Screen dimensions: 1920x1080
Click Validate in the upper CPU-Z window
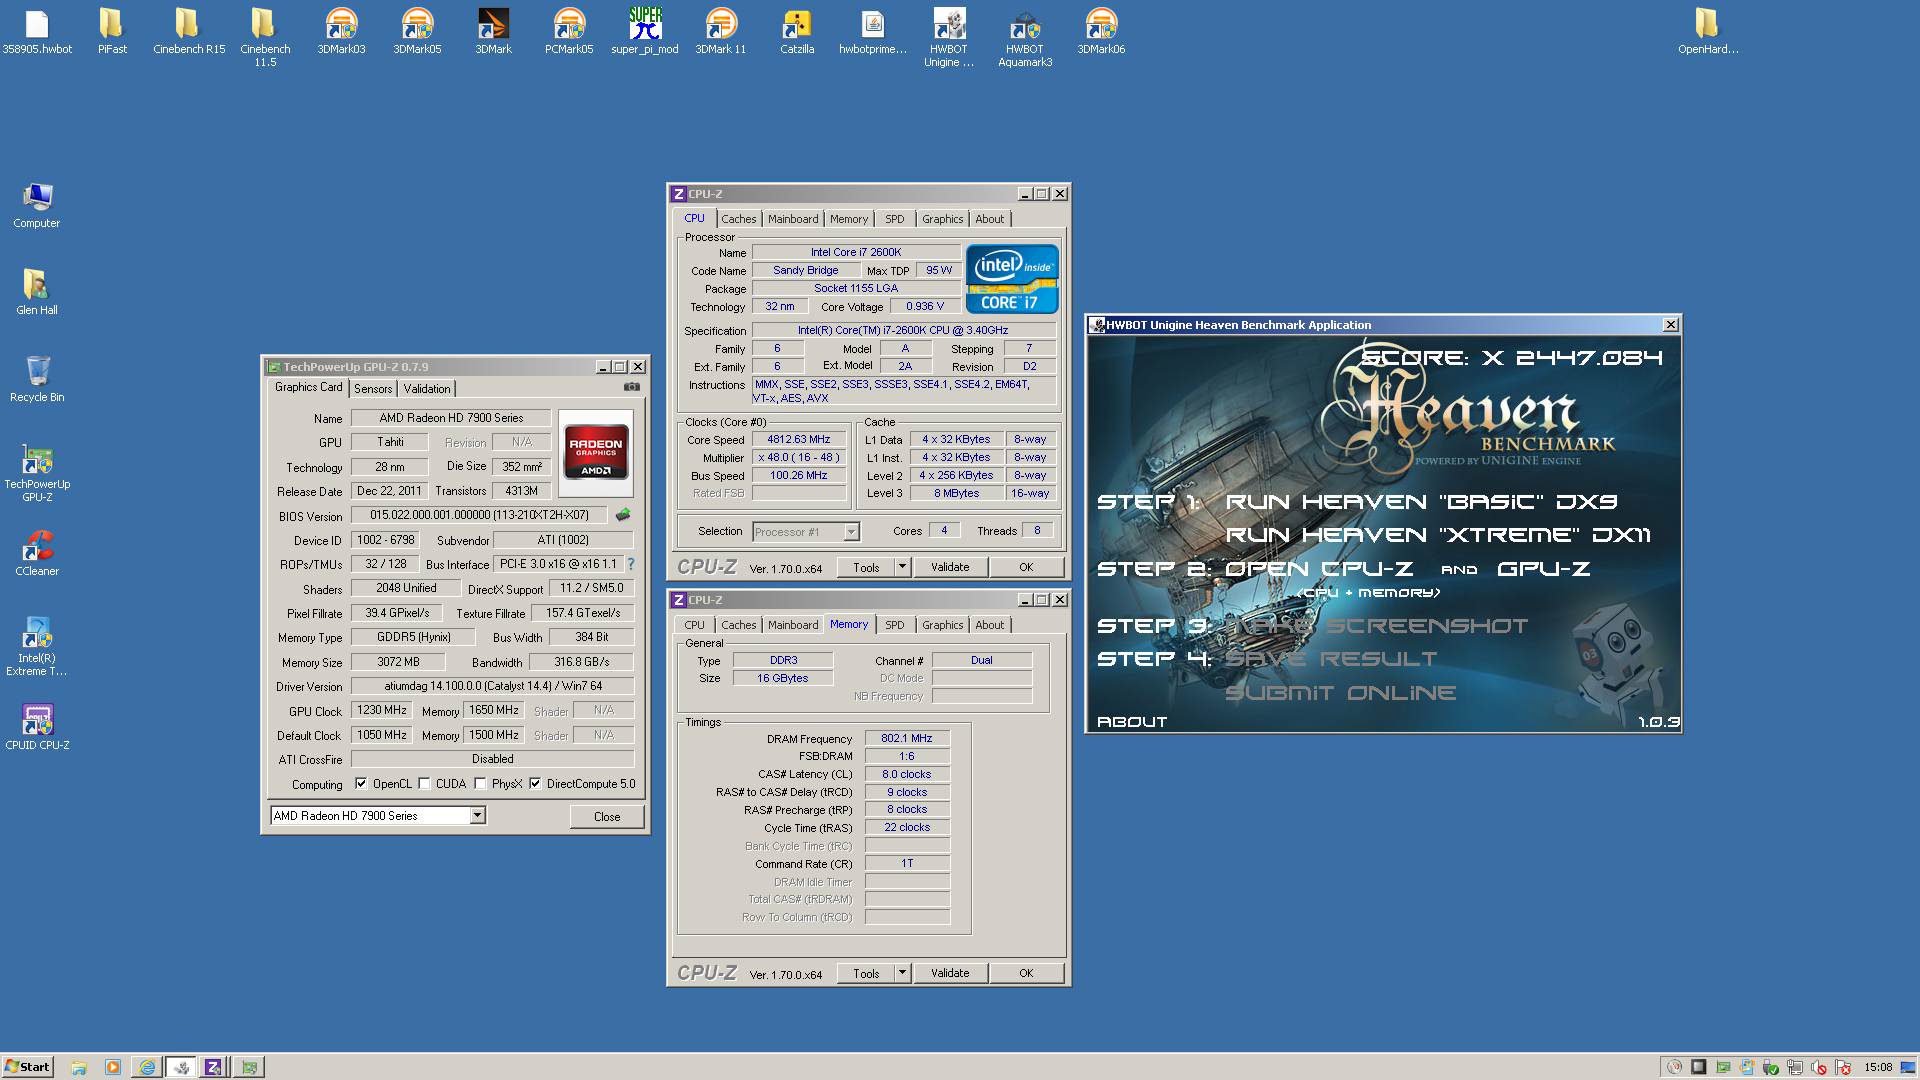950,567
